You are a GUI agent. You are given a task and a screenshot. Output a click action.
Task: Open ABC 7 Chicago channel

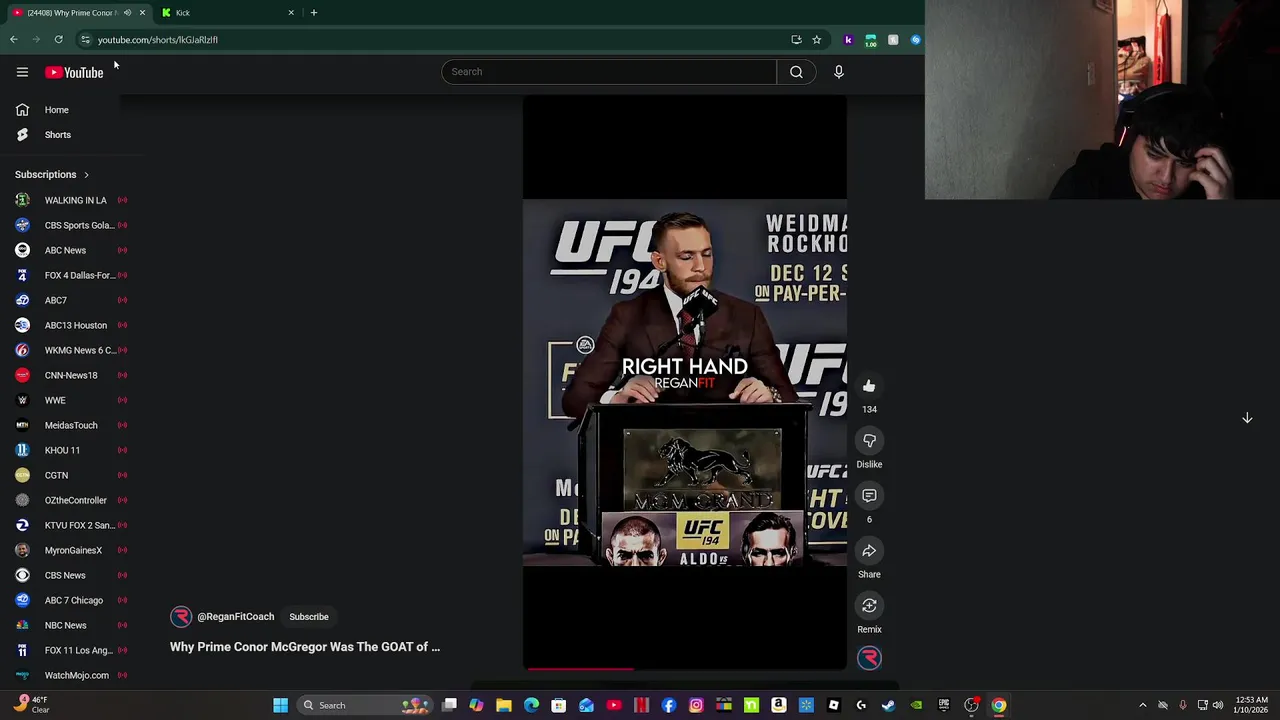[70, 600]
